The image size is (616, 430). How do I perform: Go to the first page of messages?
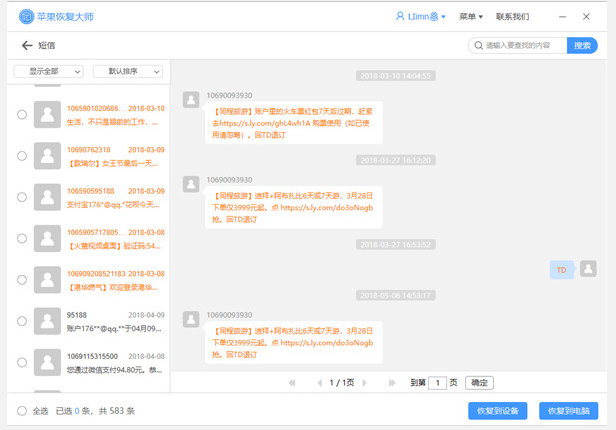292,383
